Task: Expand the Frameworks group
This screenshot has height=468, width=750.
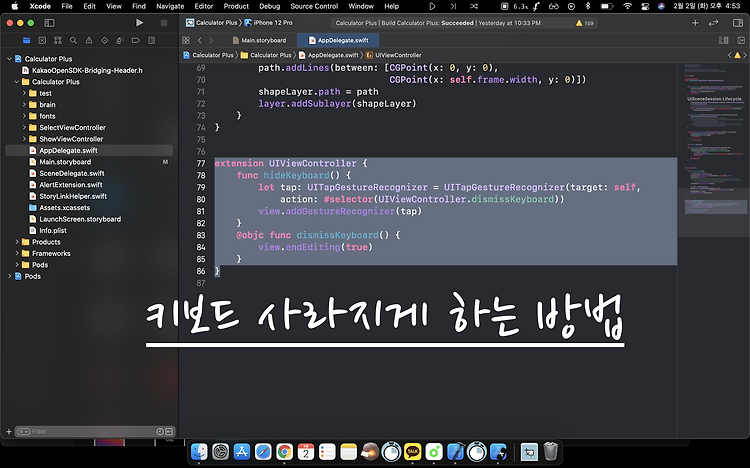Action: tap(17, 253)
